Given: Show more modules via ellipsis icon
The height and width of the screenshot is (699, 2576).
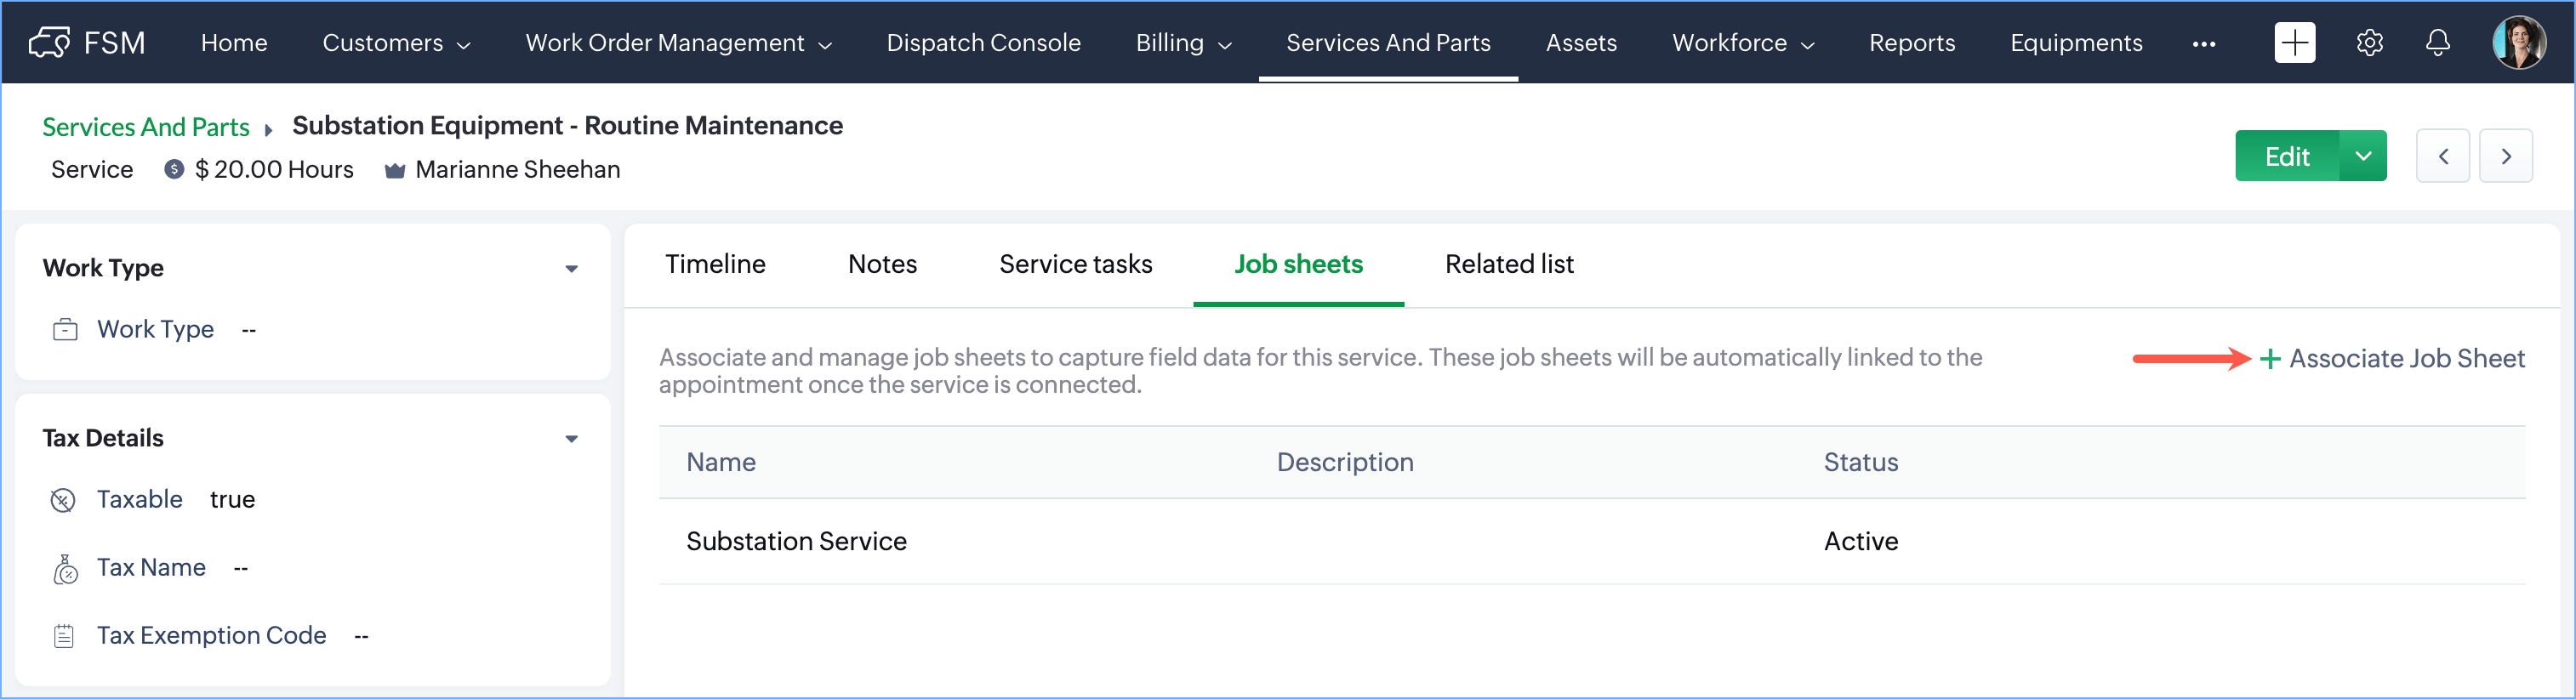Looking at the screenshot, I should (2203, 44).
